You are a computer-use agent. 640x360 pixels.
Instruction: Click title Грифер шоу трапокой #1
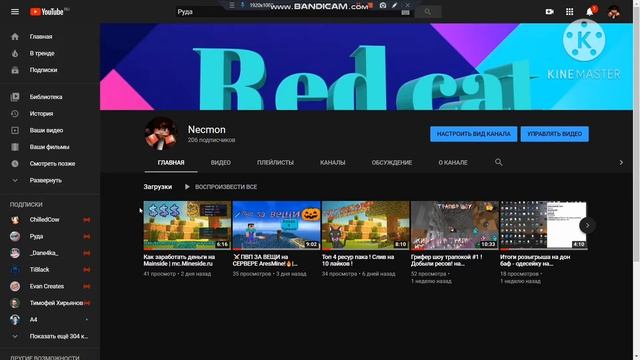[x=447, y=260]
